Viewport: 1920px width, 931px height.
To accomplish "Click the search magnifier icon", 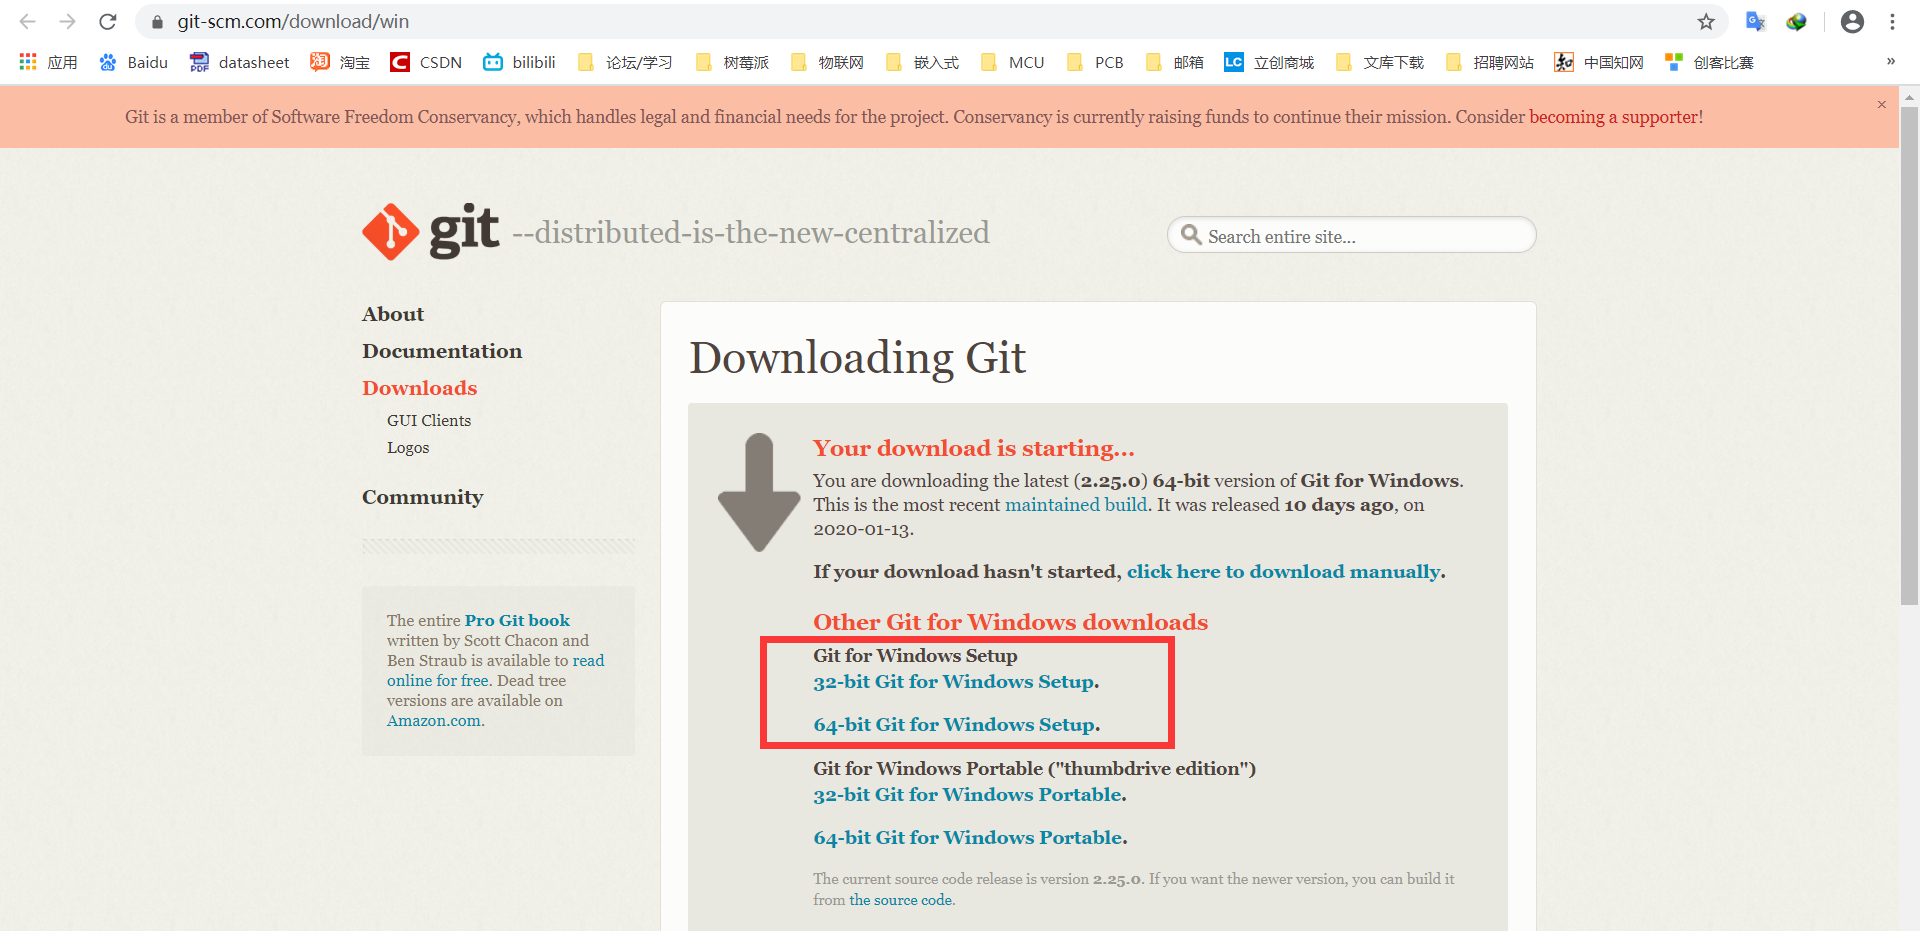I will click(1191, 235).
